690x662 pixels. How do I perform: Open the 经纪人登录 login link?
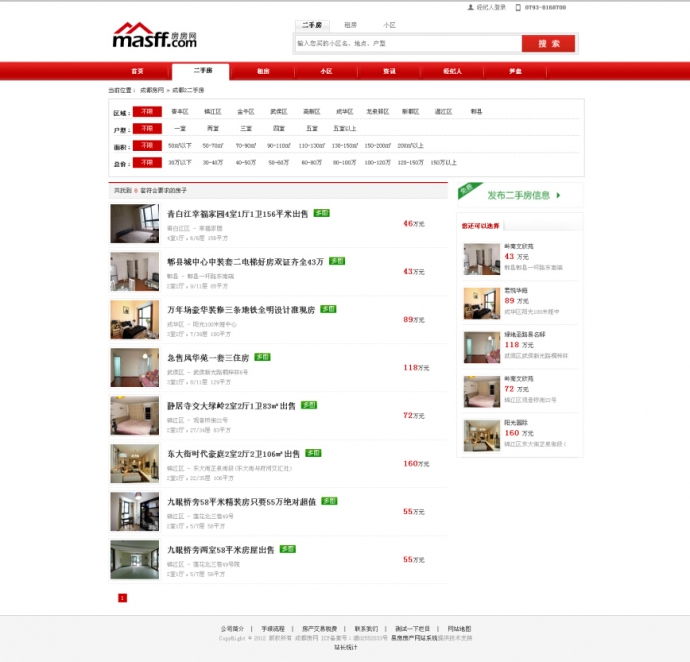pyautogui.click(x=491, y=7)
